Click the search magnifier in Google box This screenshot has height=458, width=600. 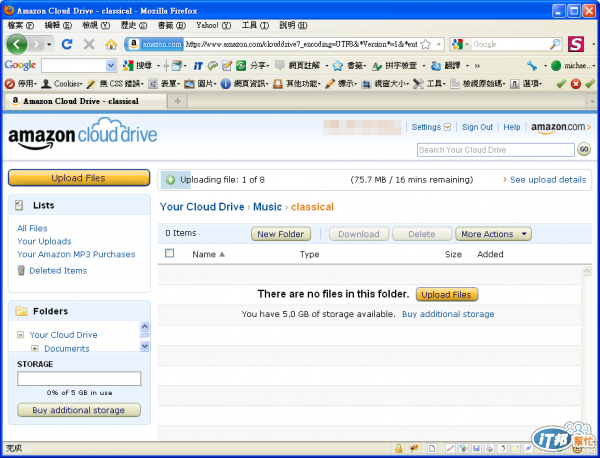[554, 44]
